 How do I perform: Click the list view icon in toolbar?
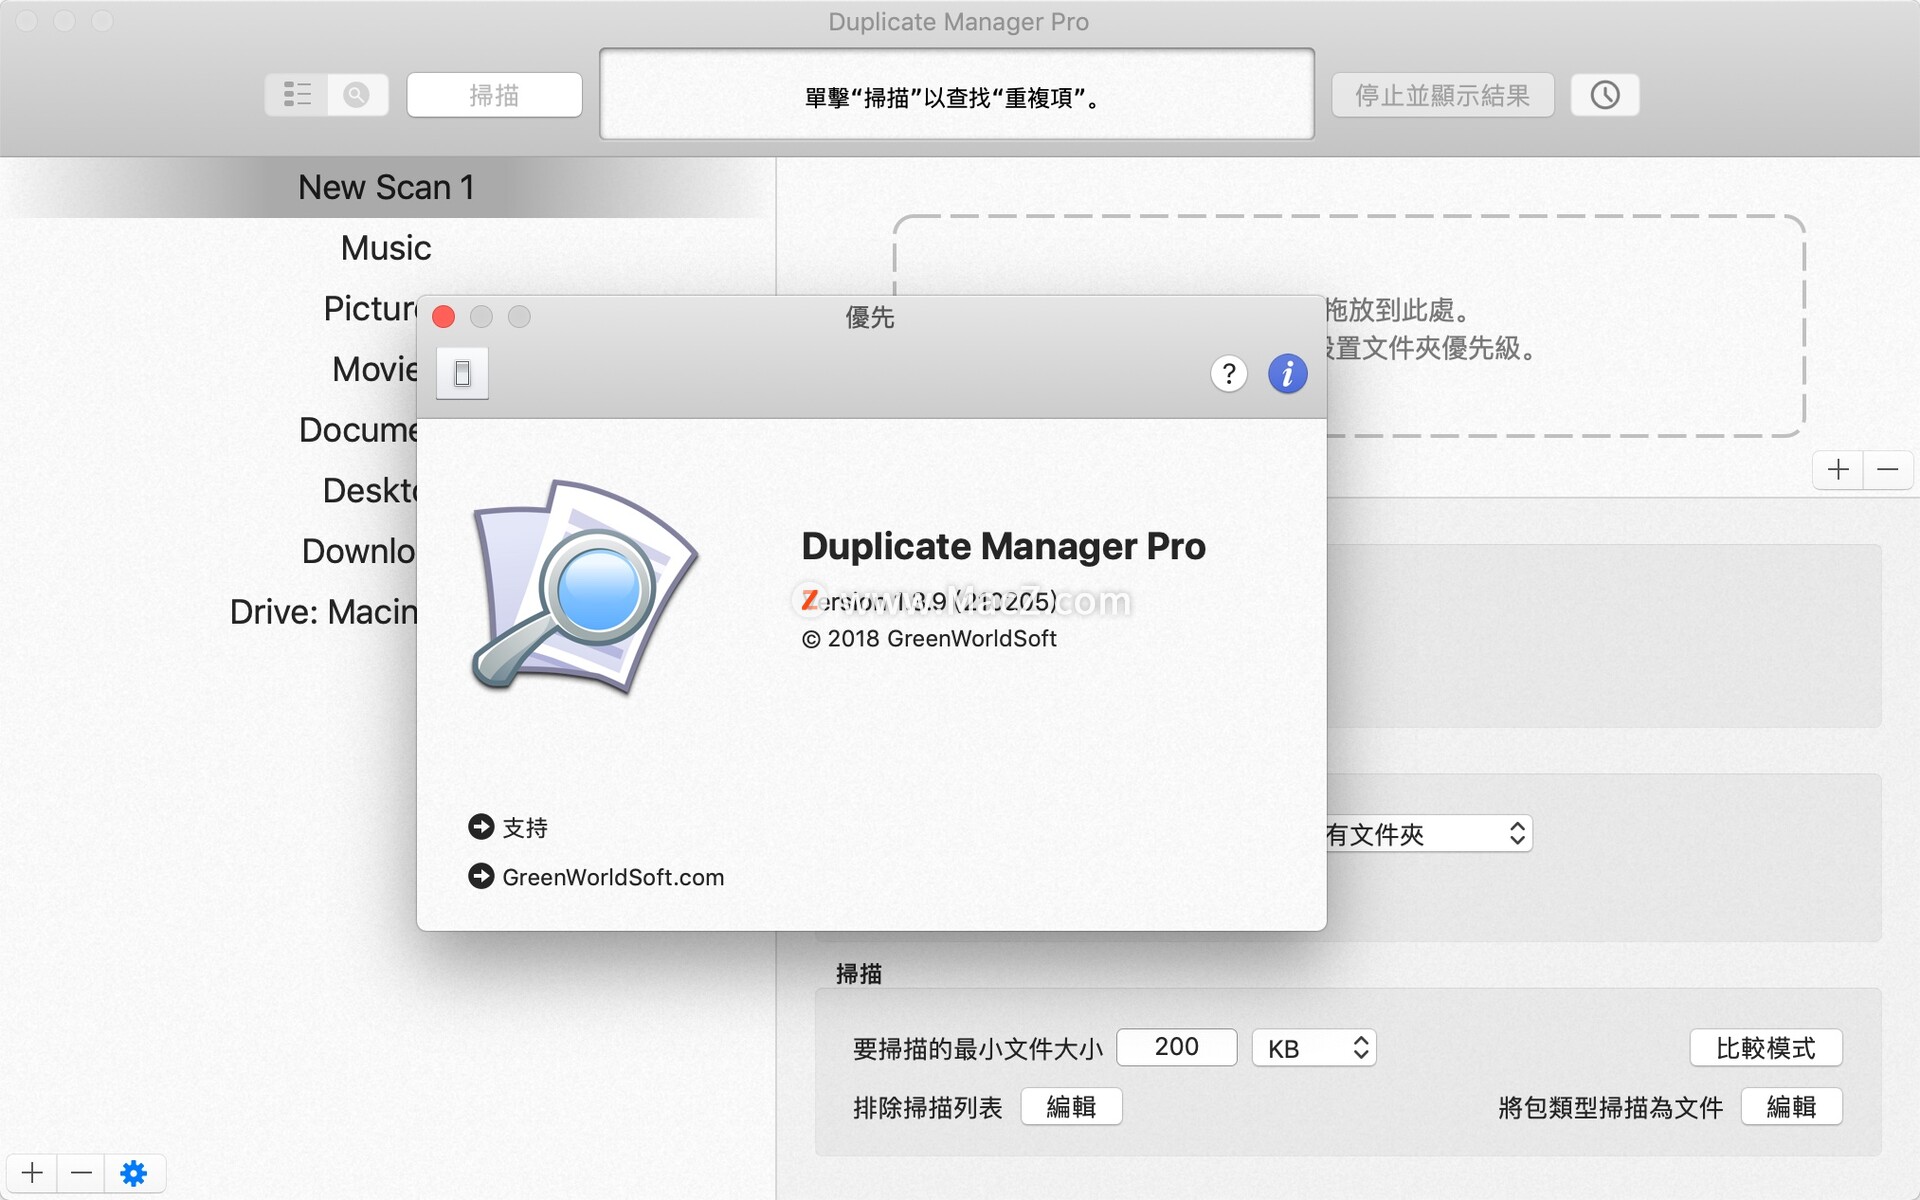point(296,95)
